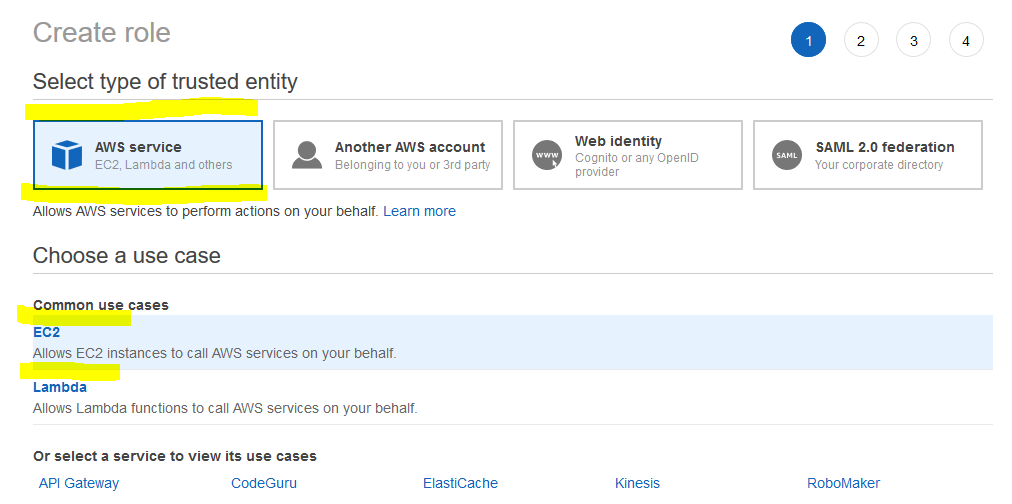Open CodeGuru service use cases

click(264, 483)
